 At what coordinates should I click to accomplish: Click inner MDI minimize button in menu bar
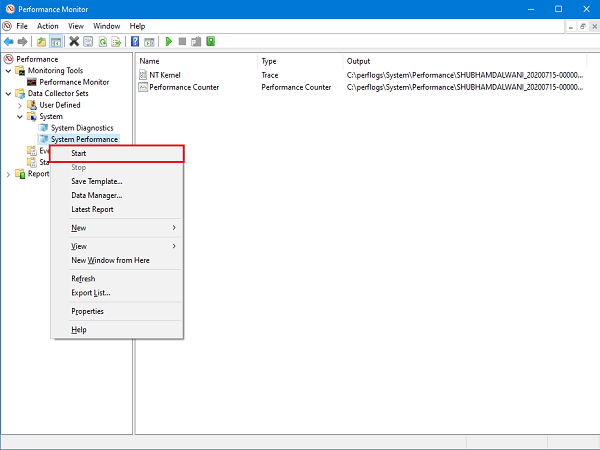[571, 26]
